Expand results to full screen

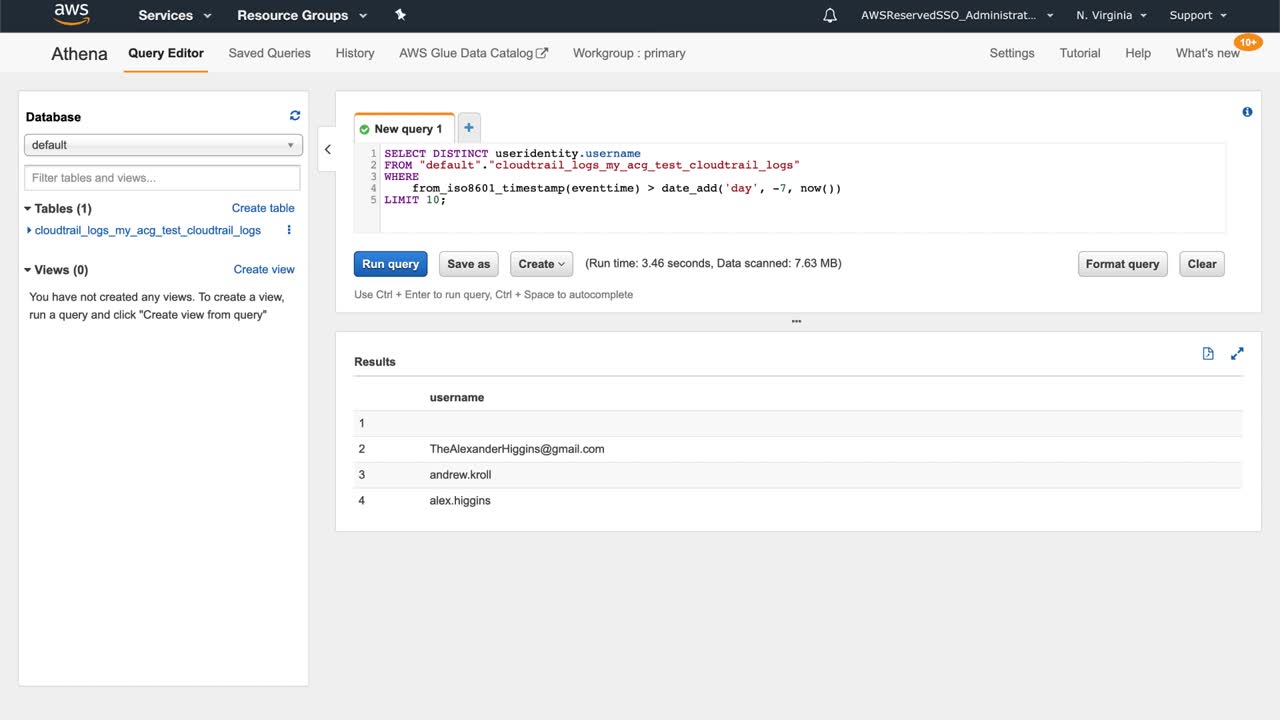[1237, 354]
